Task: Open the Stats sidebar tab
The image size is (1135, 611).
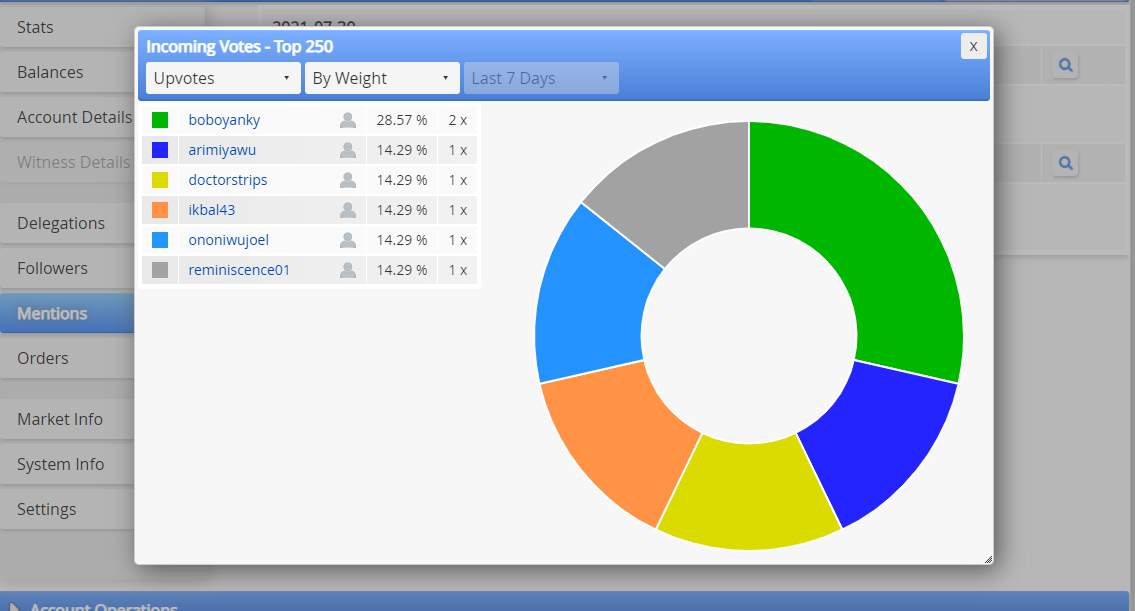Action: (67, 28)
